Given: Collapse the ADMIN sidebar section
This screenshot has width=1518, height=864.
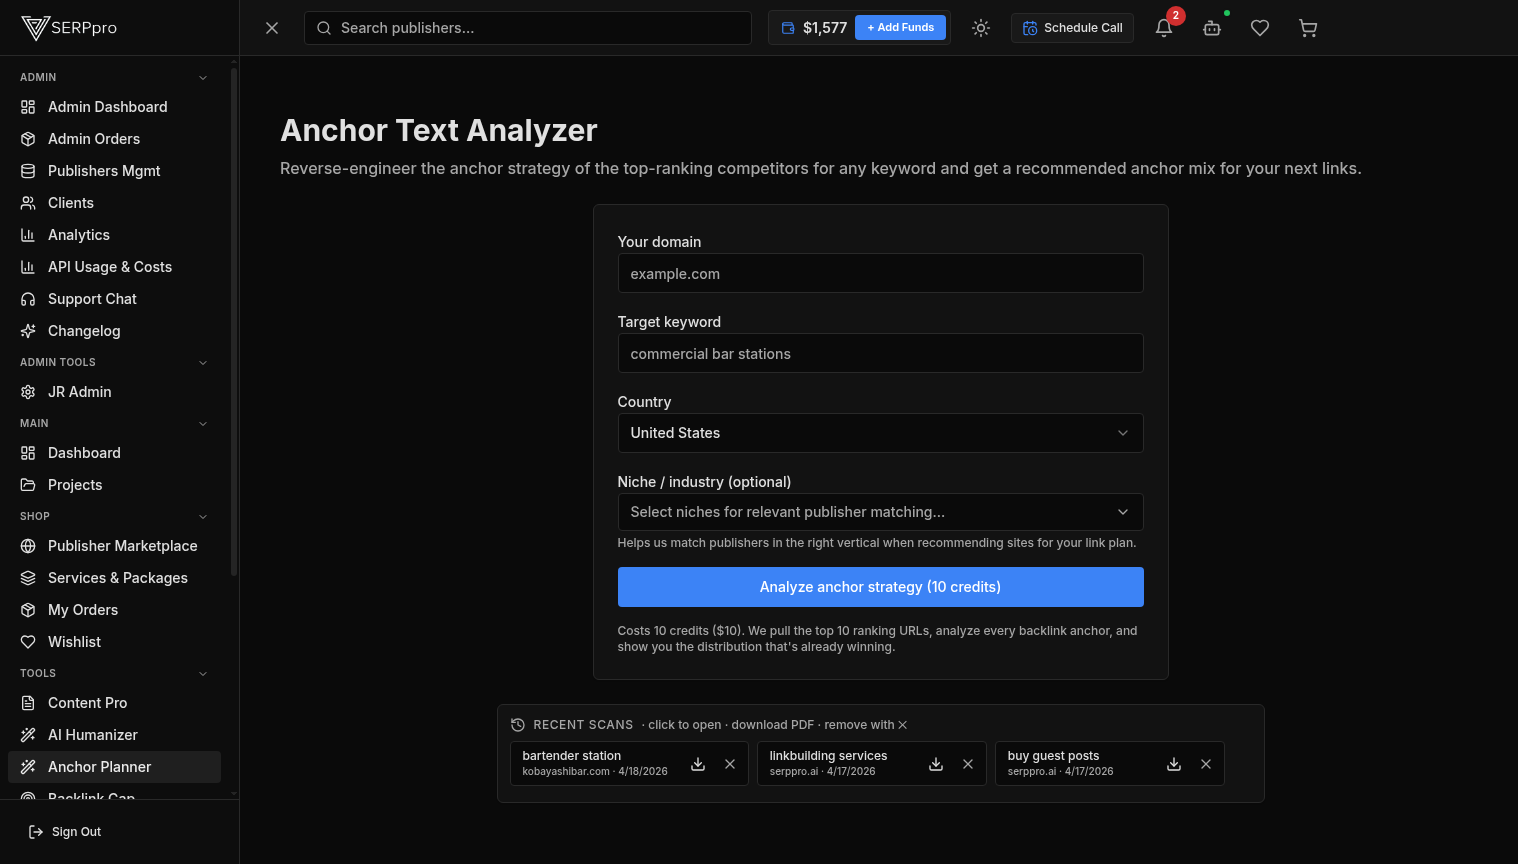Looking at the screenshot, I should pos(203,77).
